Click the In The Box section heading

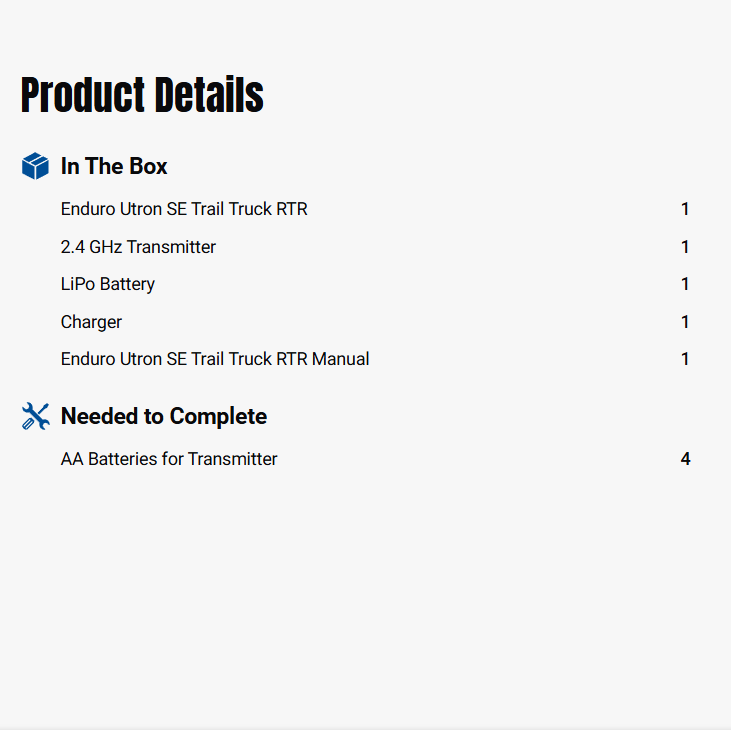click(x=114, y=166)
